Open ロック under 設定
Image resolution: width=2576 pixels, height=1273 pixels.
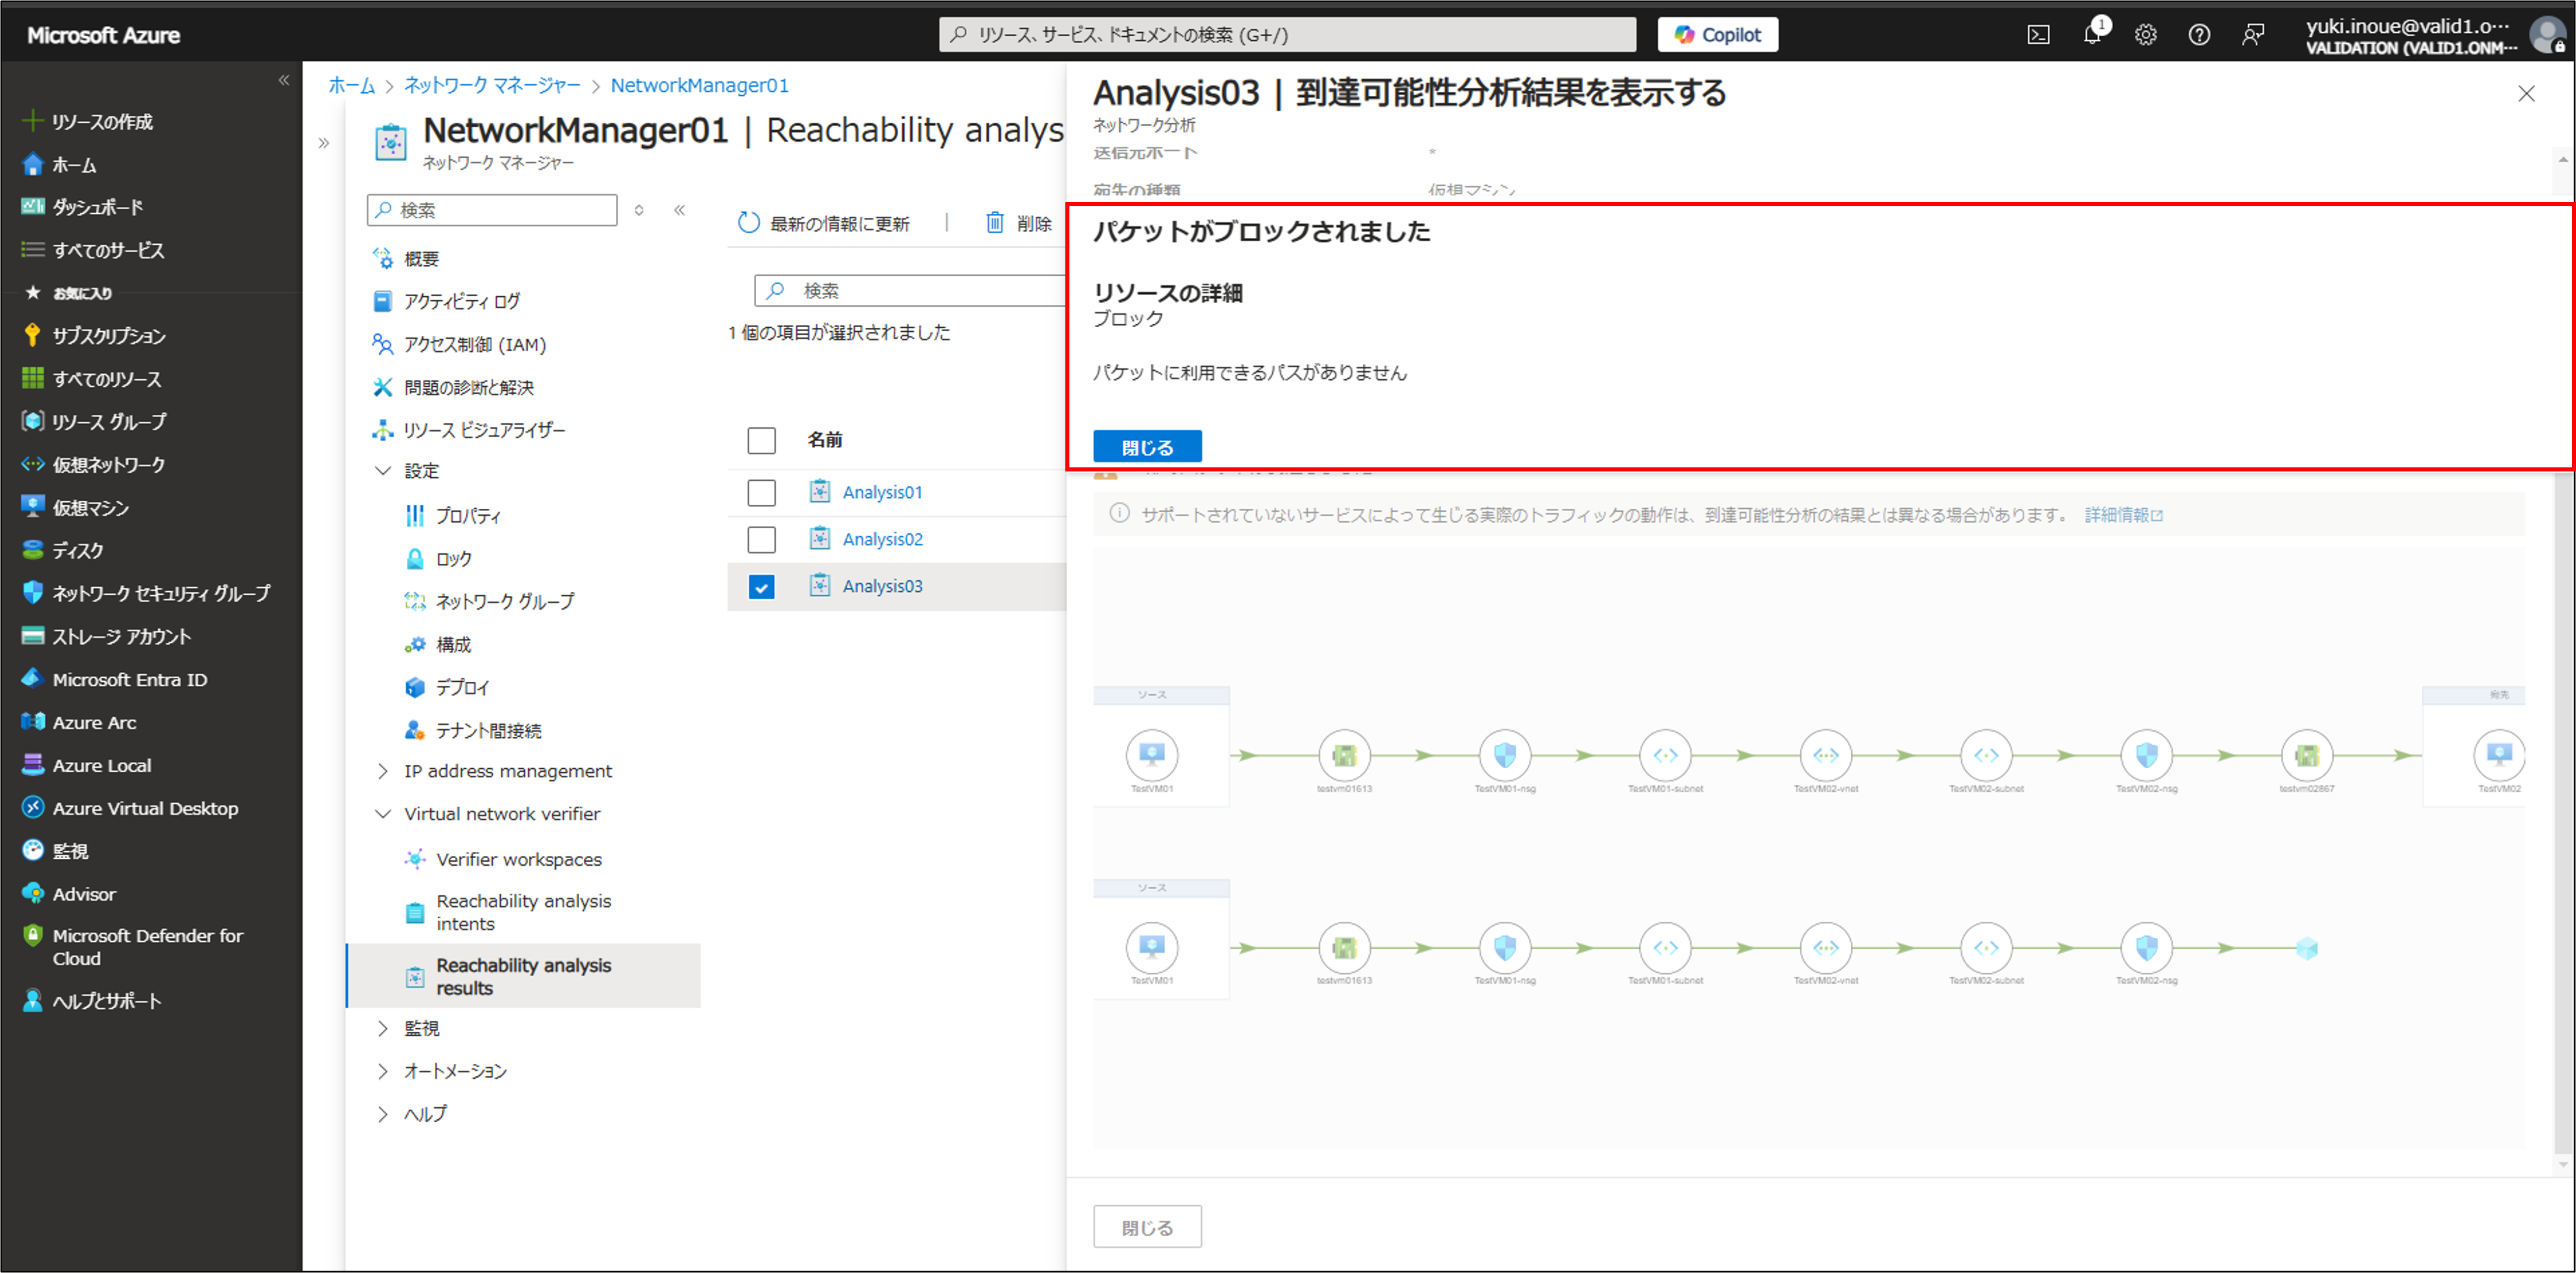(438, 559)
